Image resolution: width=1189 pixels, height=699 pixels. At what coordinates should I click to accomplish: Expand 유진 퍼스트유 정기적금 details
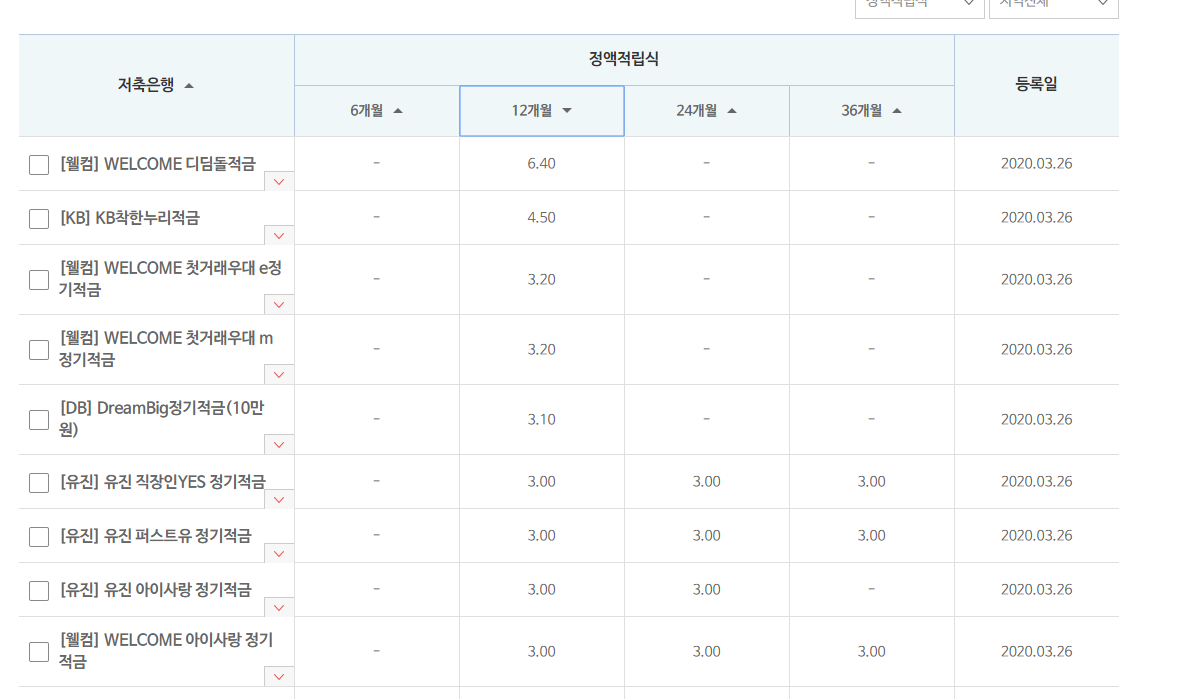click(x=279, y=553)
